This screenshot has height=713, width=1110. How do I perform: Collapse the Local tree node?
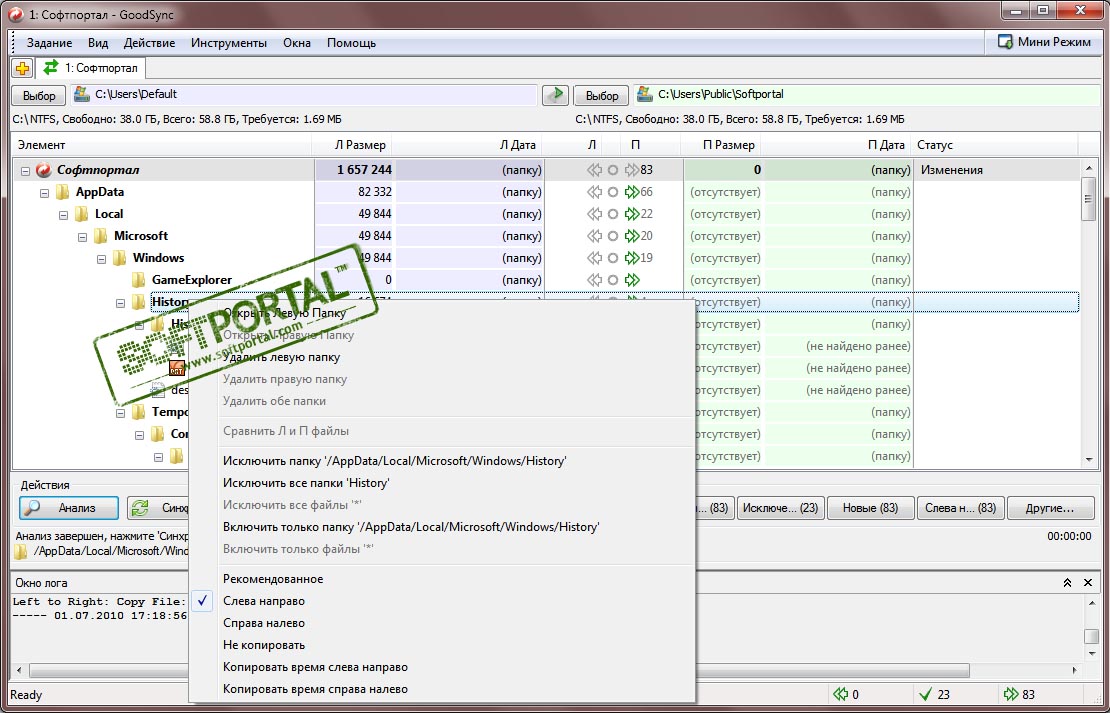pyautogui.click(x=64, y=215)
